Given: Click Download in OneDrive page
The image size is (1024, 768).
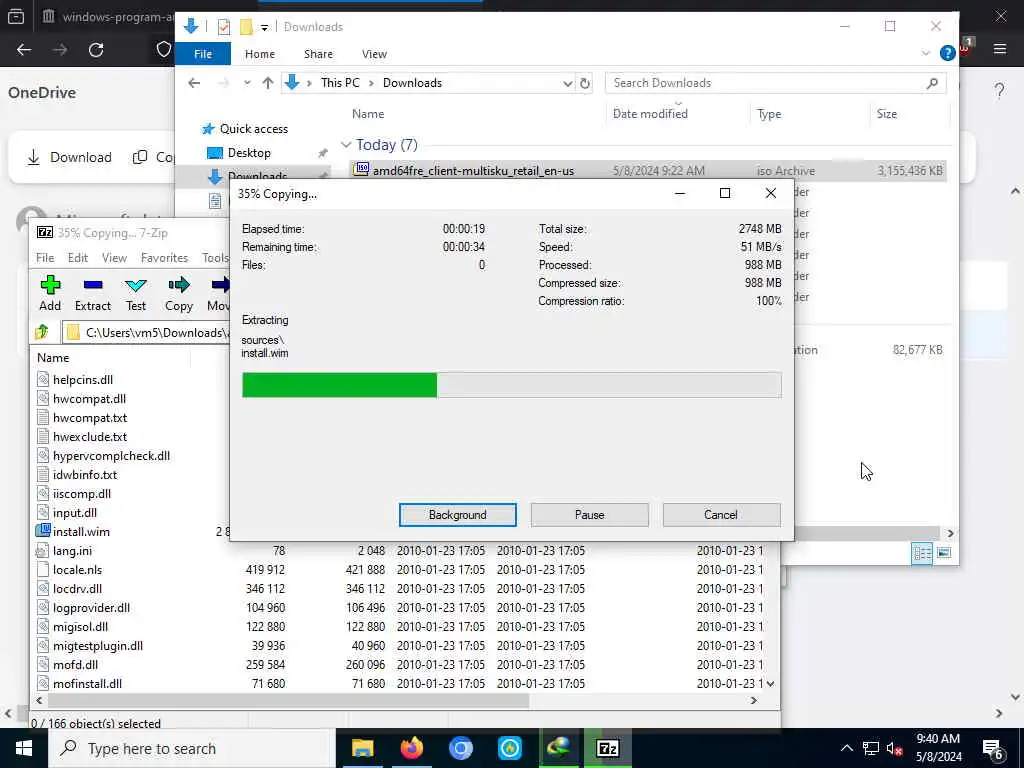Looking at the screenshot, I should coord(69,157).
